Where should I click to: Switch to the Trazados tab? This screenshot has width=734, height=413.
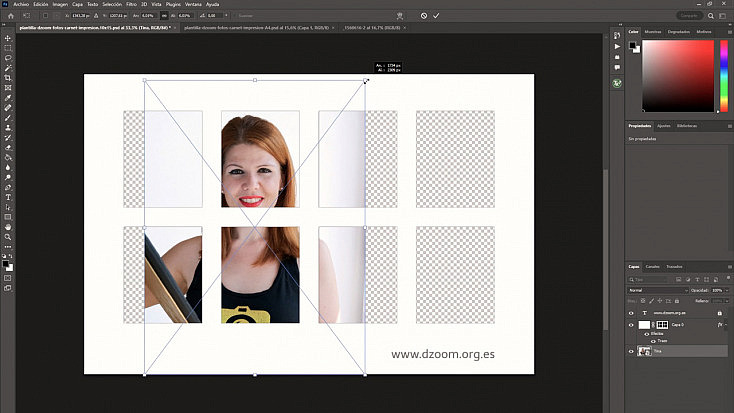(674, 266)
